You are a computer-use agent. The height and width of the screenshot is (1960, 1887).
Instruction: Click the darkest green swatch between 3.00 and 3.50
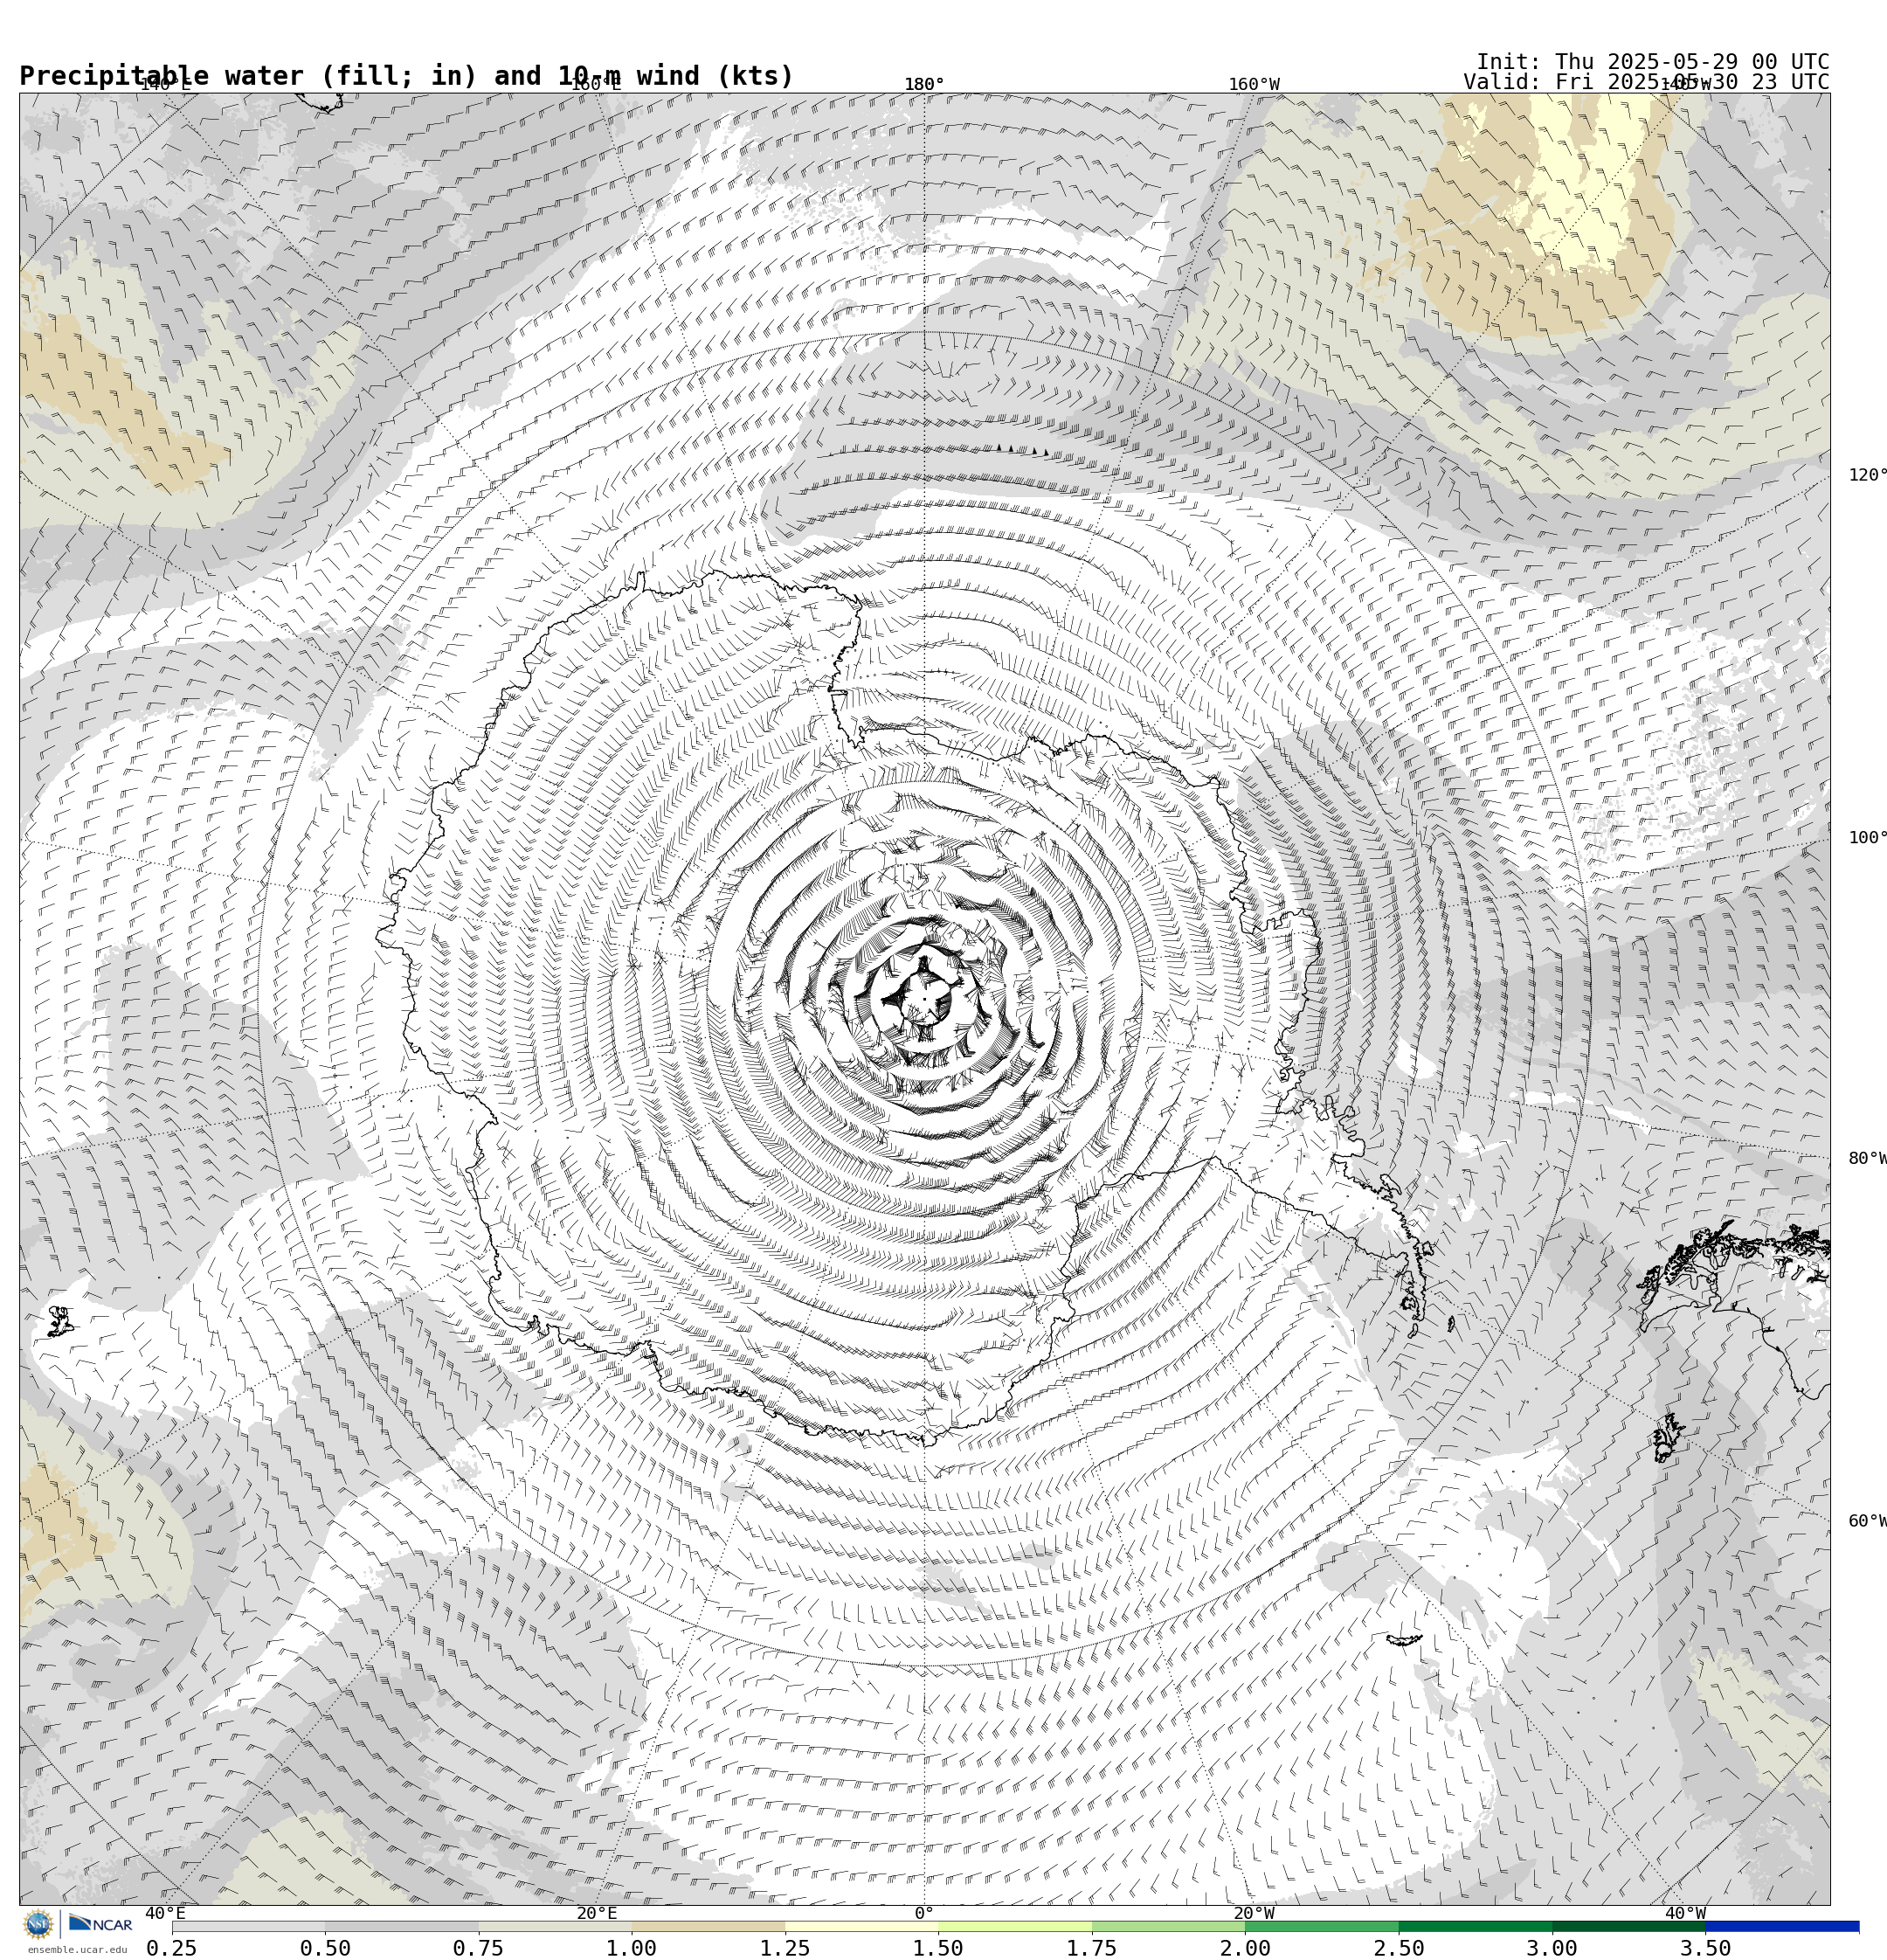coord(1629,1926)
